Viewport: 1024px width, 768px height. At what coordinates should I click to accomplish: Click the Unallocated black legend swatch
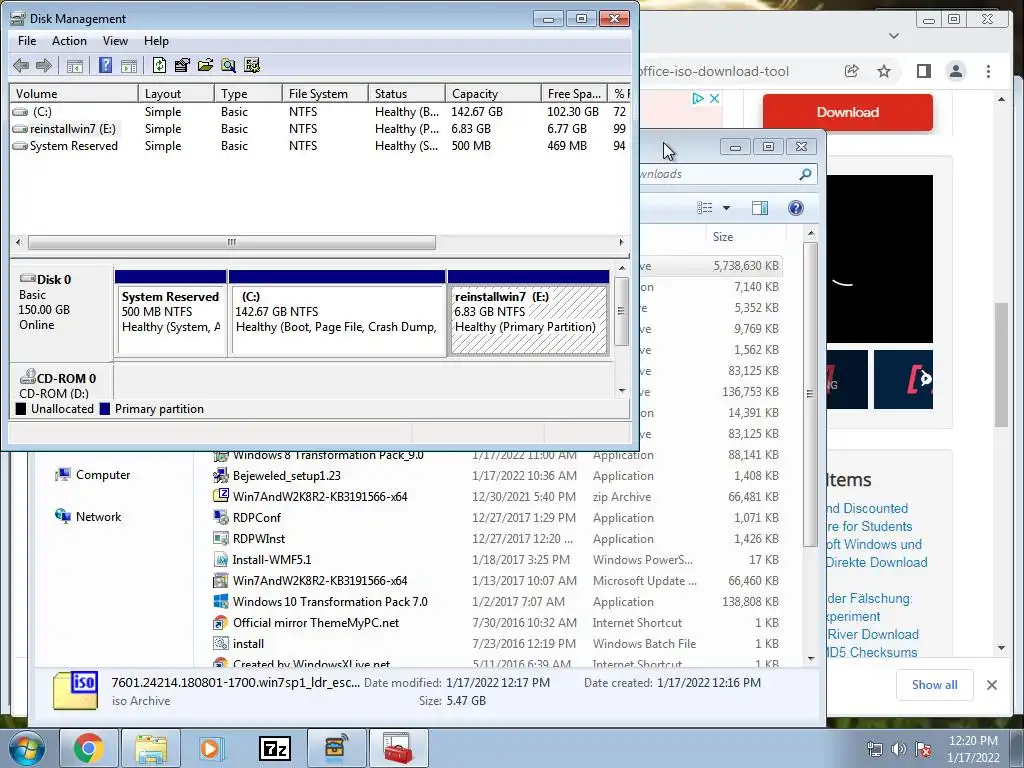(x=21, y=409)
